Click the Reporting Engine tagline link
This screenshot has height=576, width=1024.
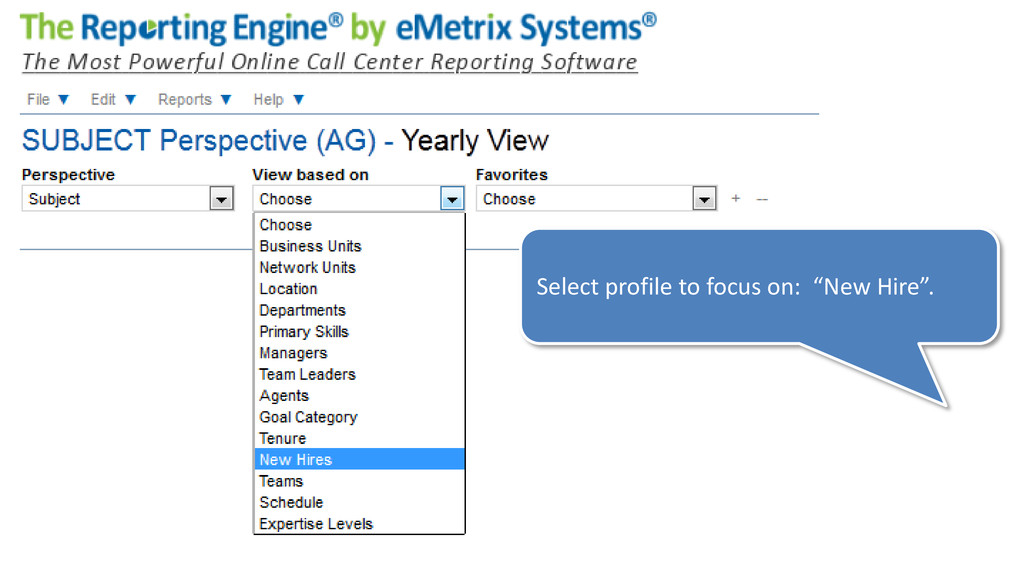(x=330, y=62)
